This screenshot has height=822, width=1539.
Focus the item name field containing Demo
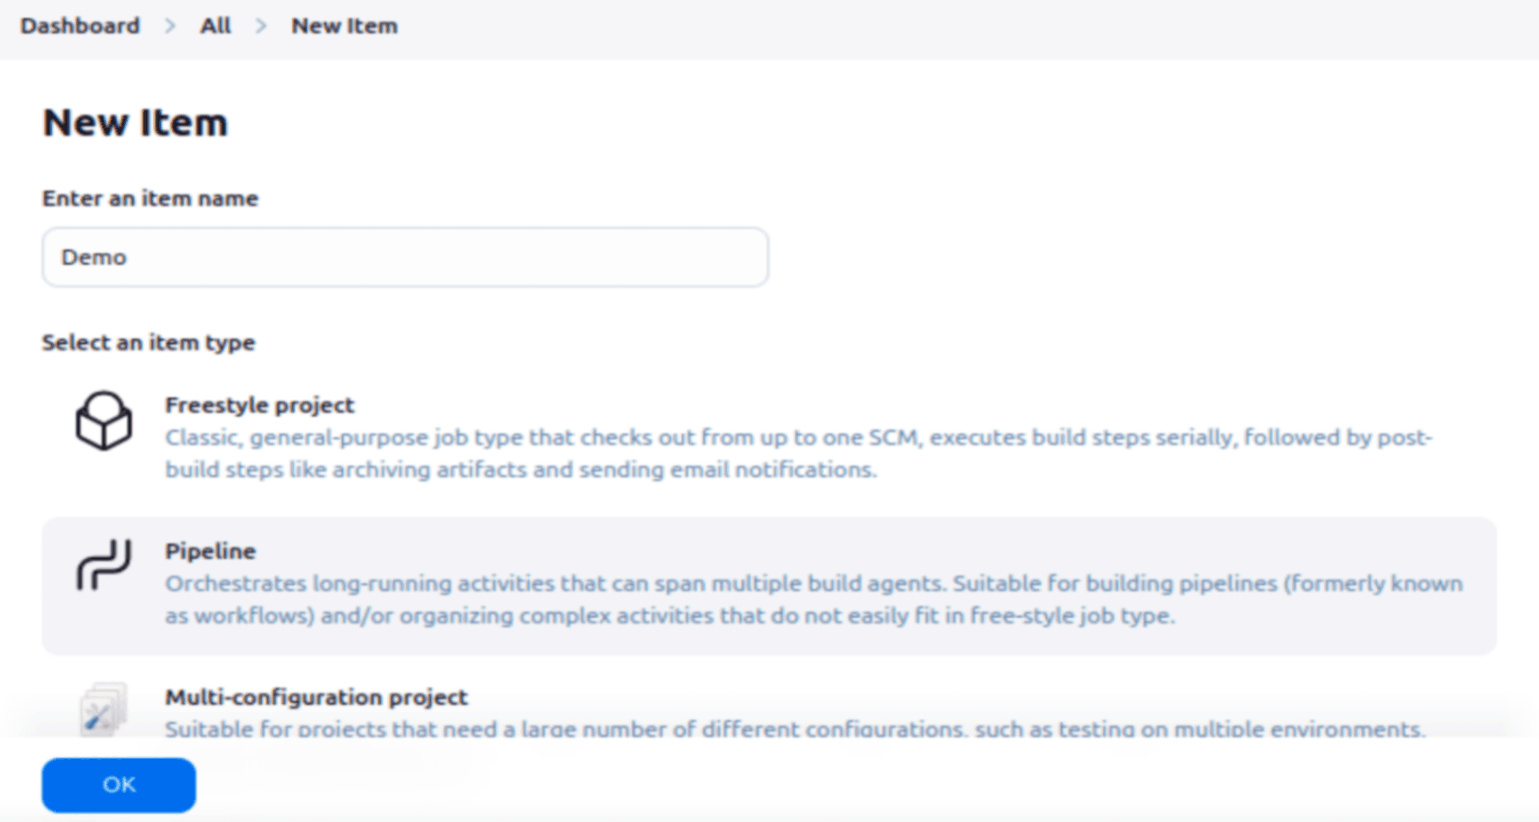coord(405,257)
